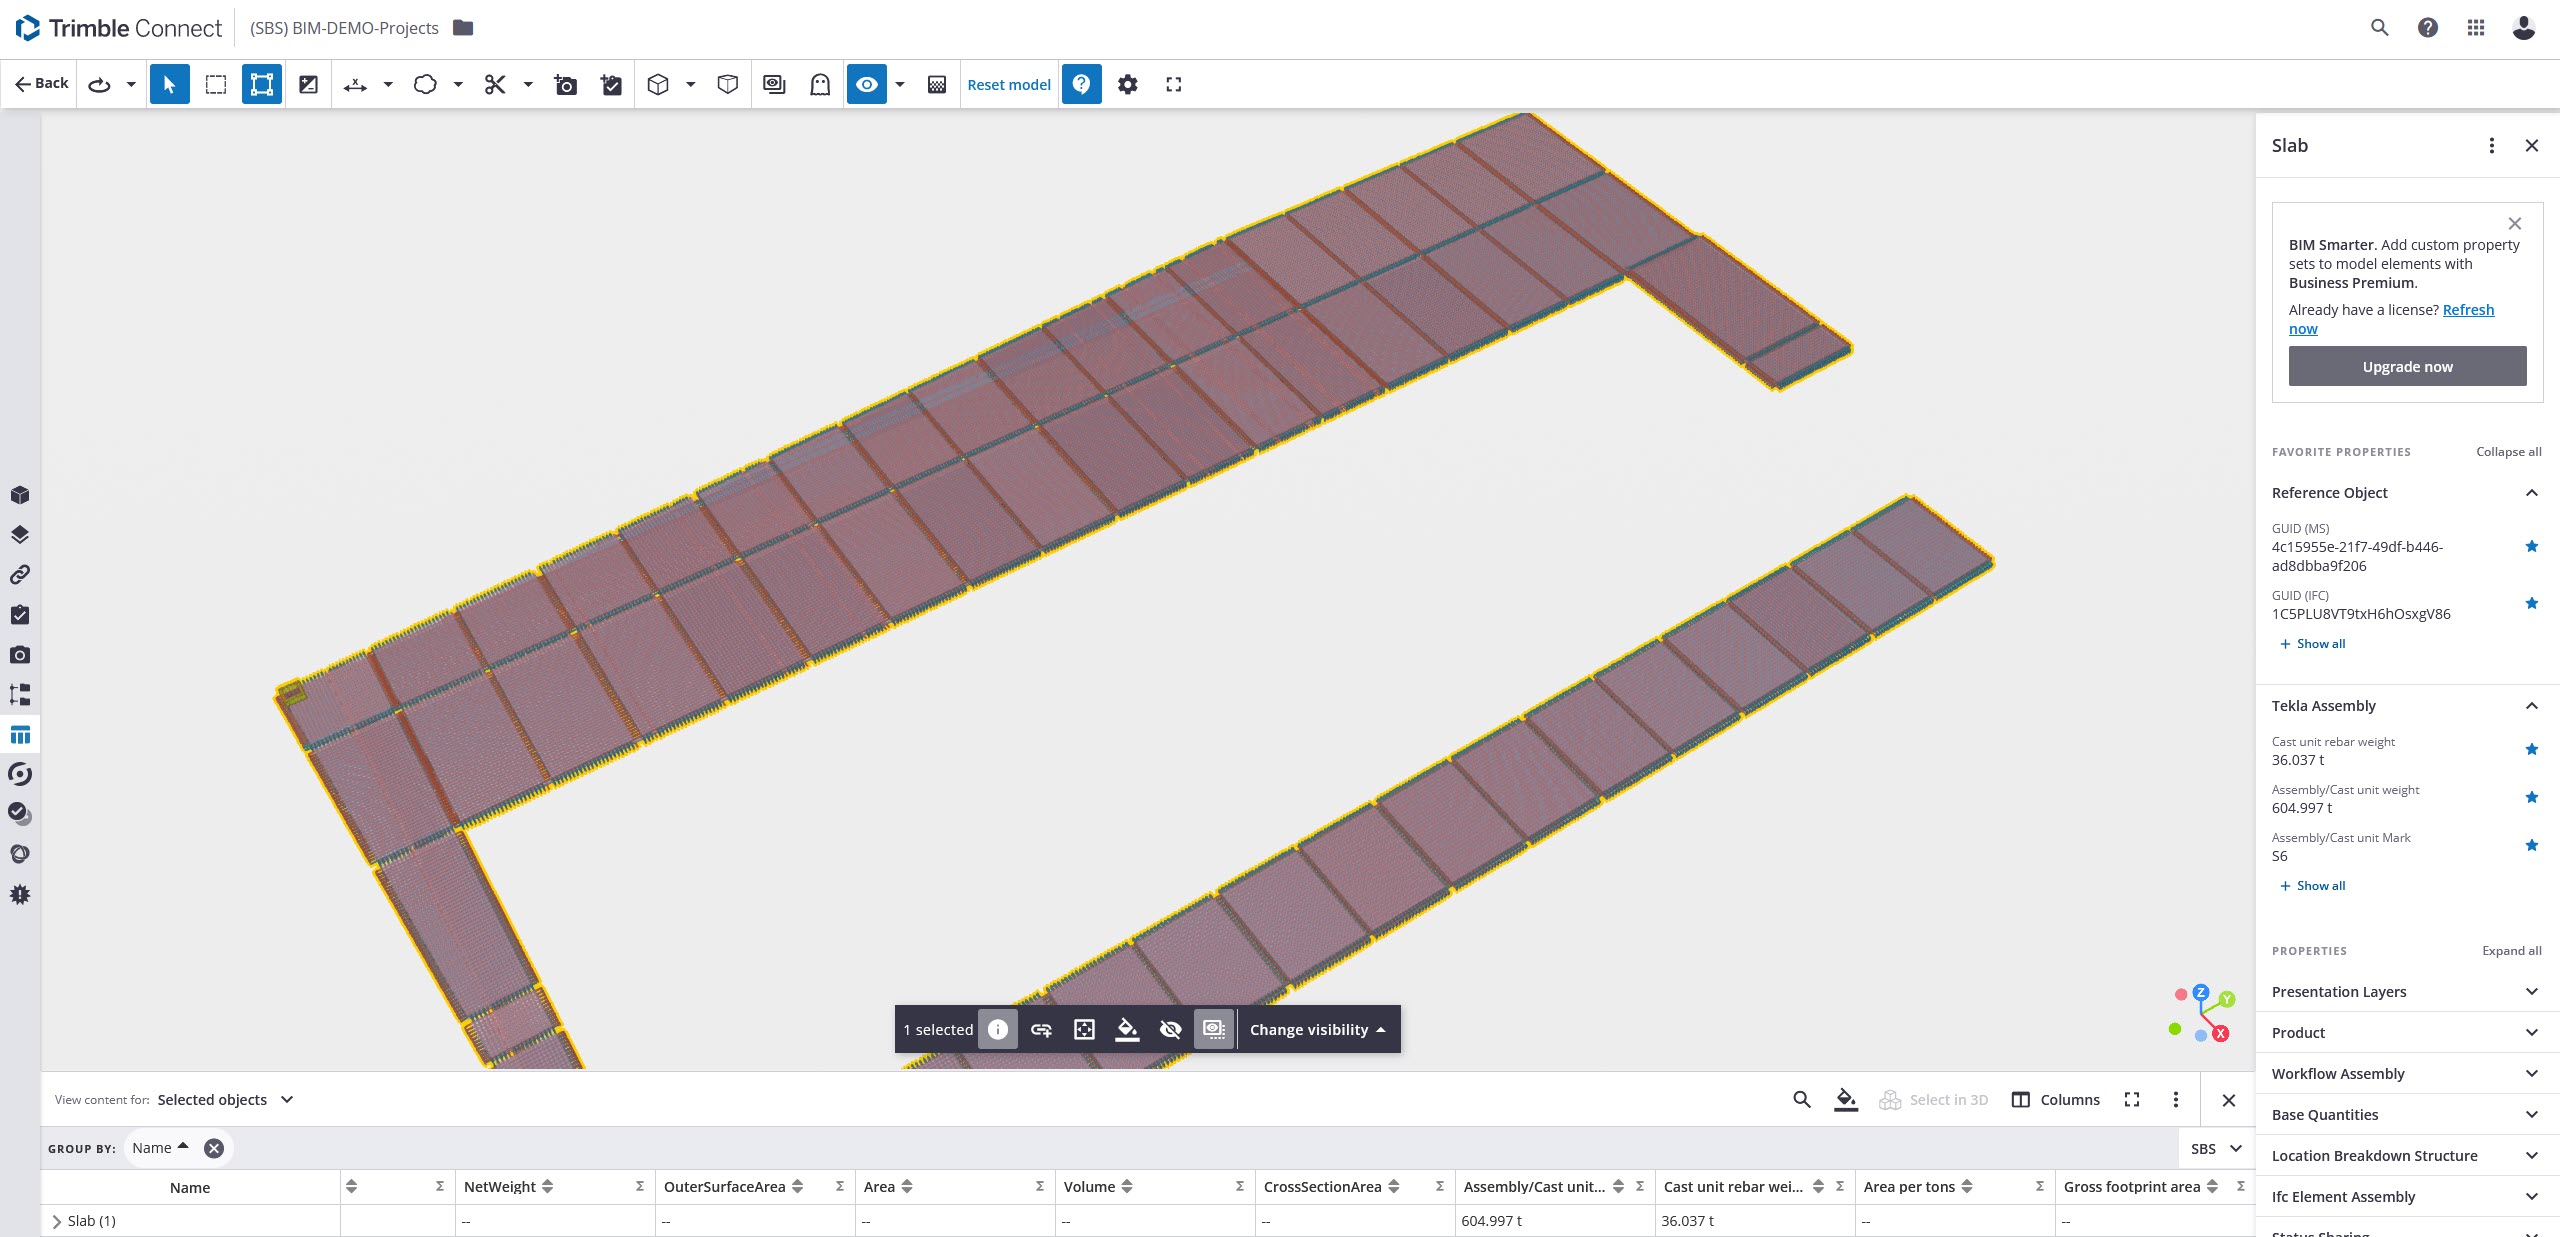Click the Reset model button
This screenshot has height=1237, width=2560.
[x=1008, y=84]
